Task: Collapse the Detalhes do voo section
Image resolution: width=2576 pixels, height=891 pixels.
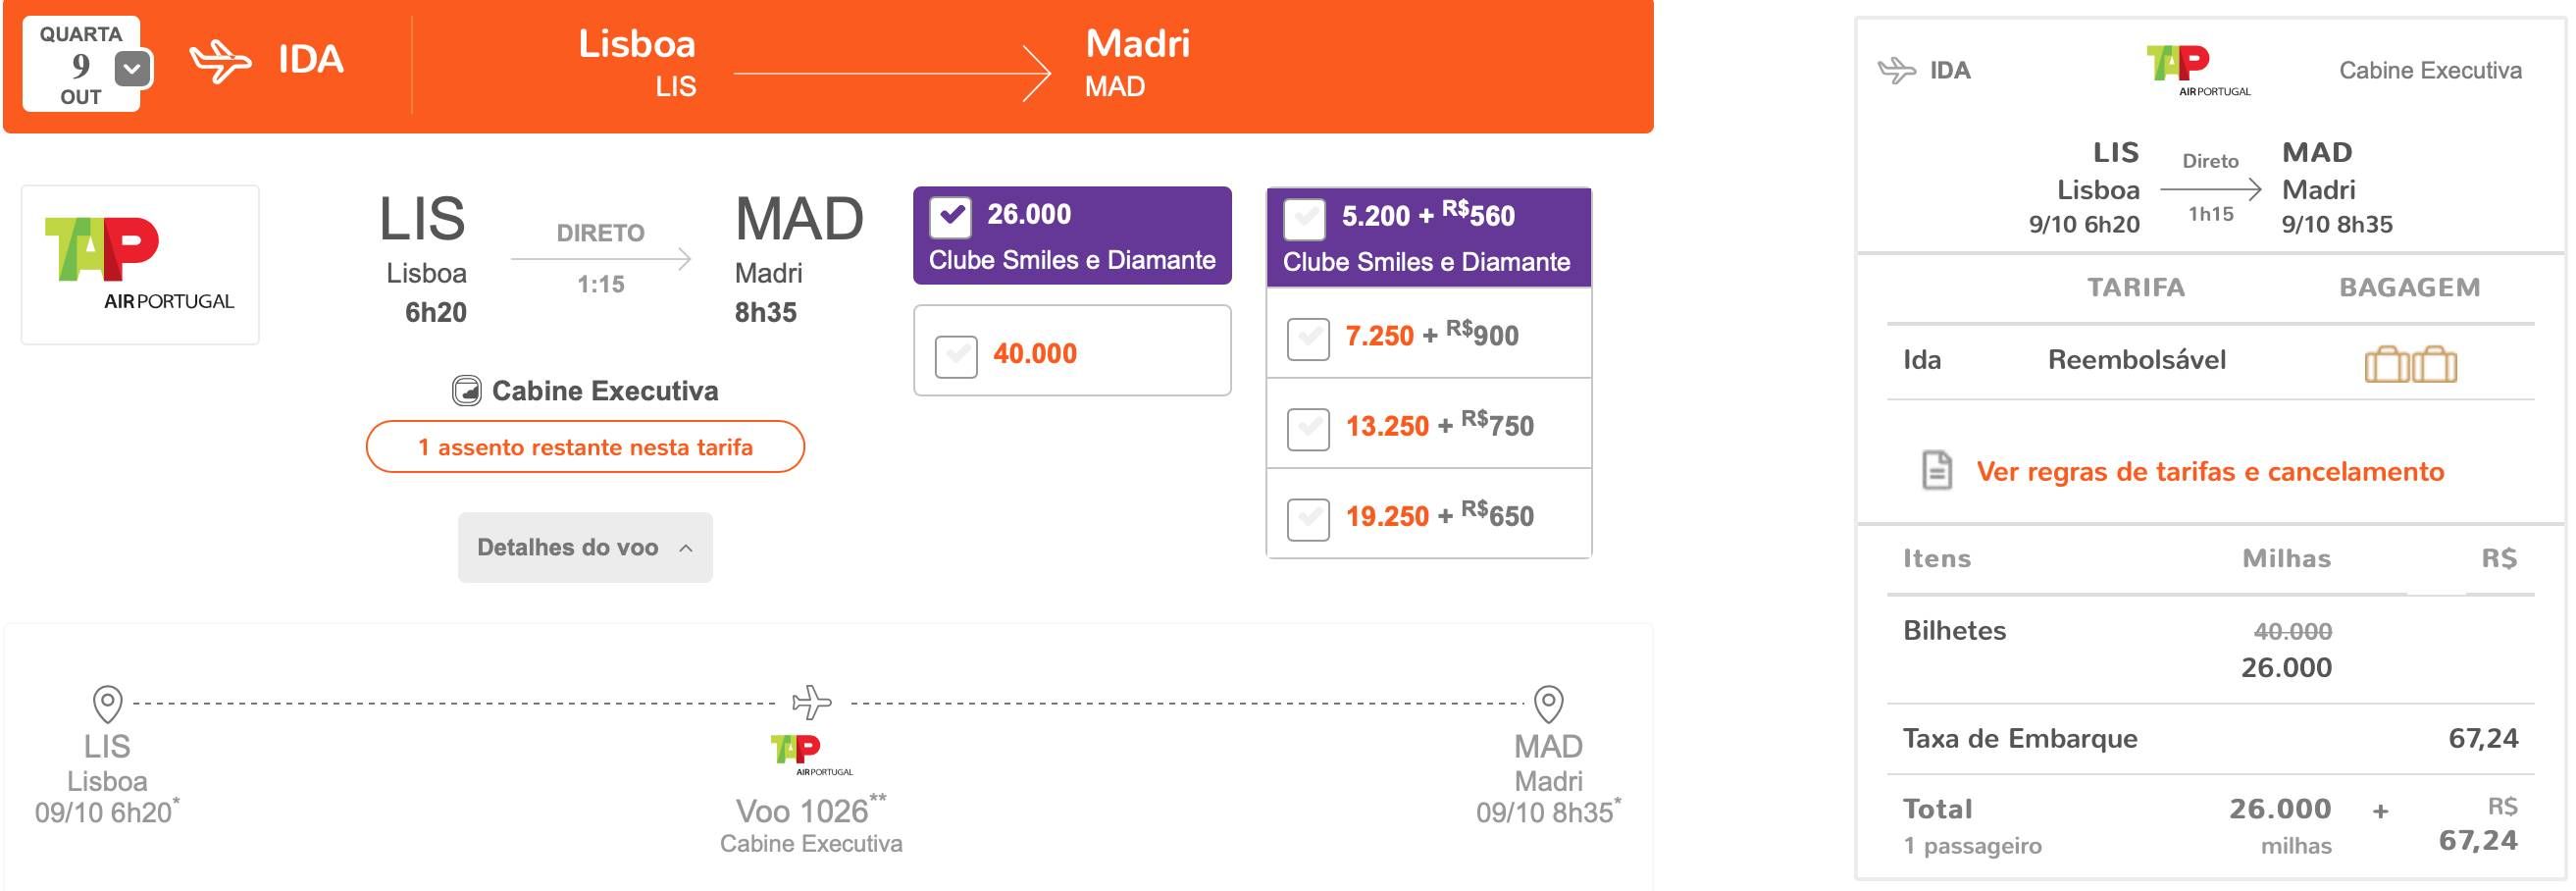Action: (x=585, y=547)
